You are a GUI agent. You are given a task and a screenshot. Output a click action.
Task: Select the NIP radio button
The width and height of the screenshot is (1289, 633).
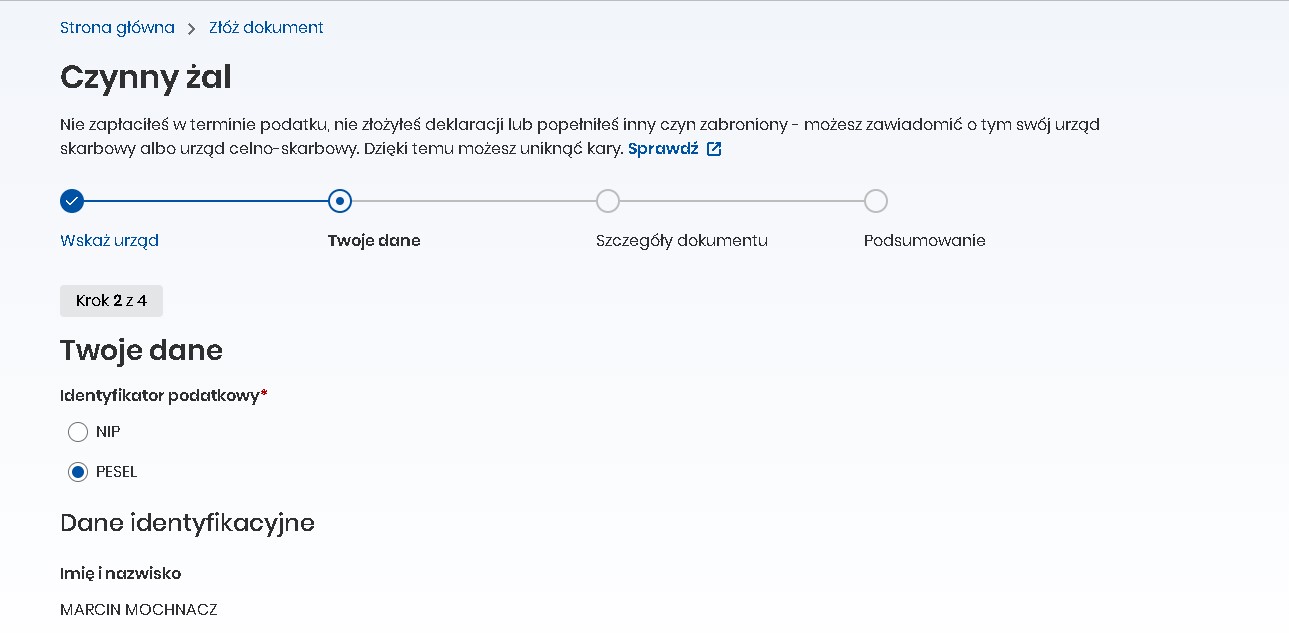(x=78, y=432)
